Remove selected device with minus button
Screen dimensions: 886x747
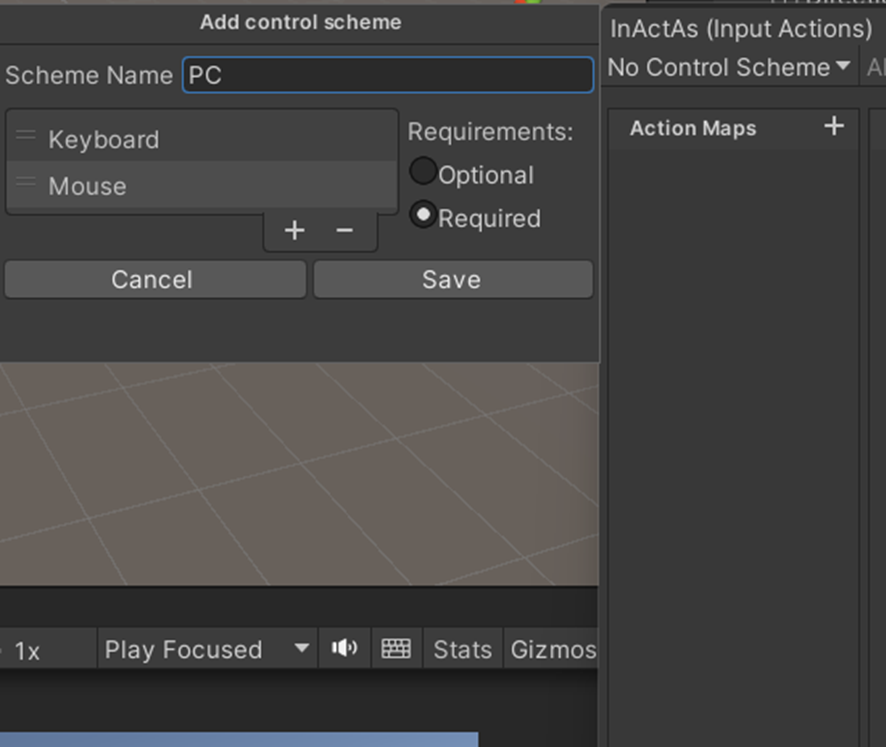coord(344,230)
